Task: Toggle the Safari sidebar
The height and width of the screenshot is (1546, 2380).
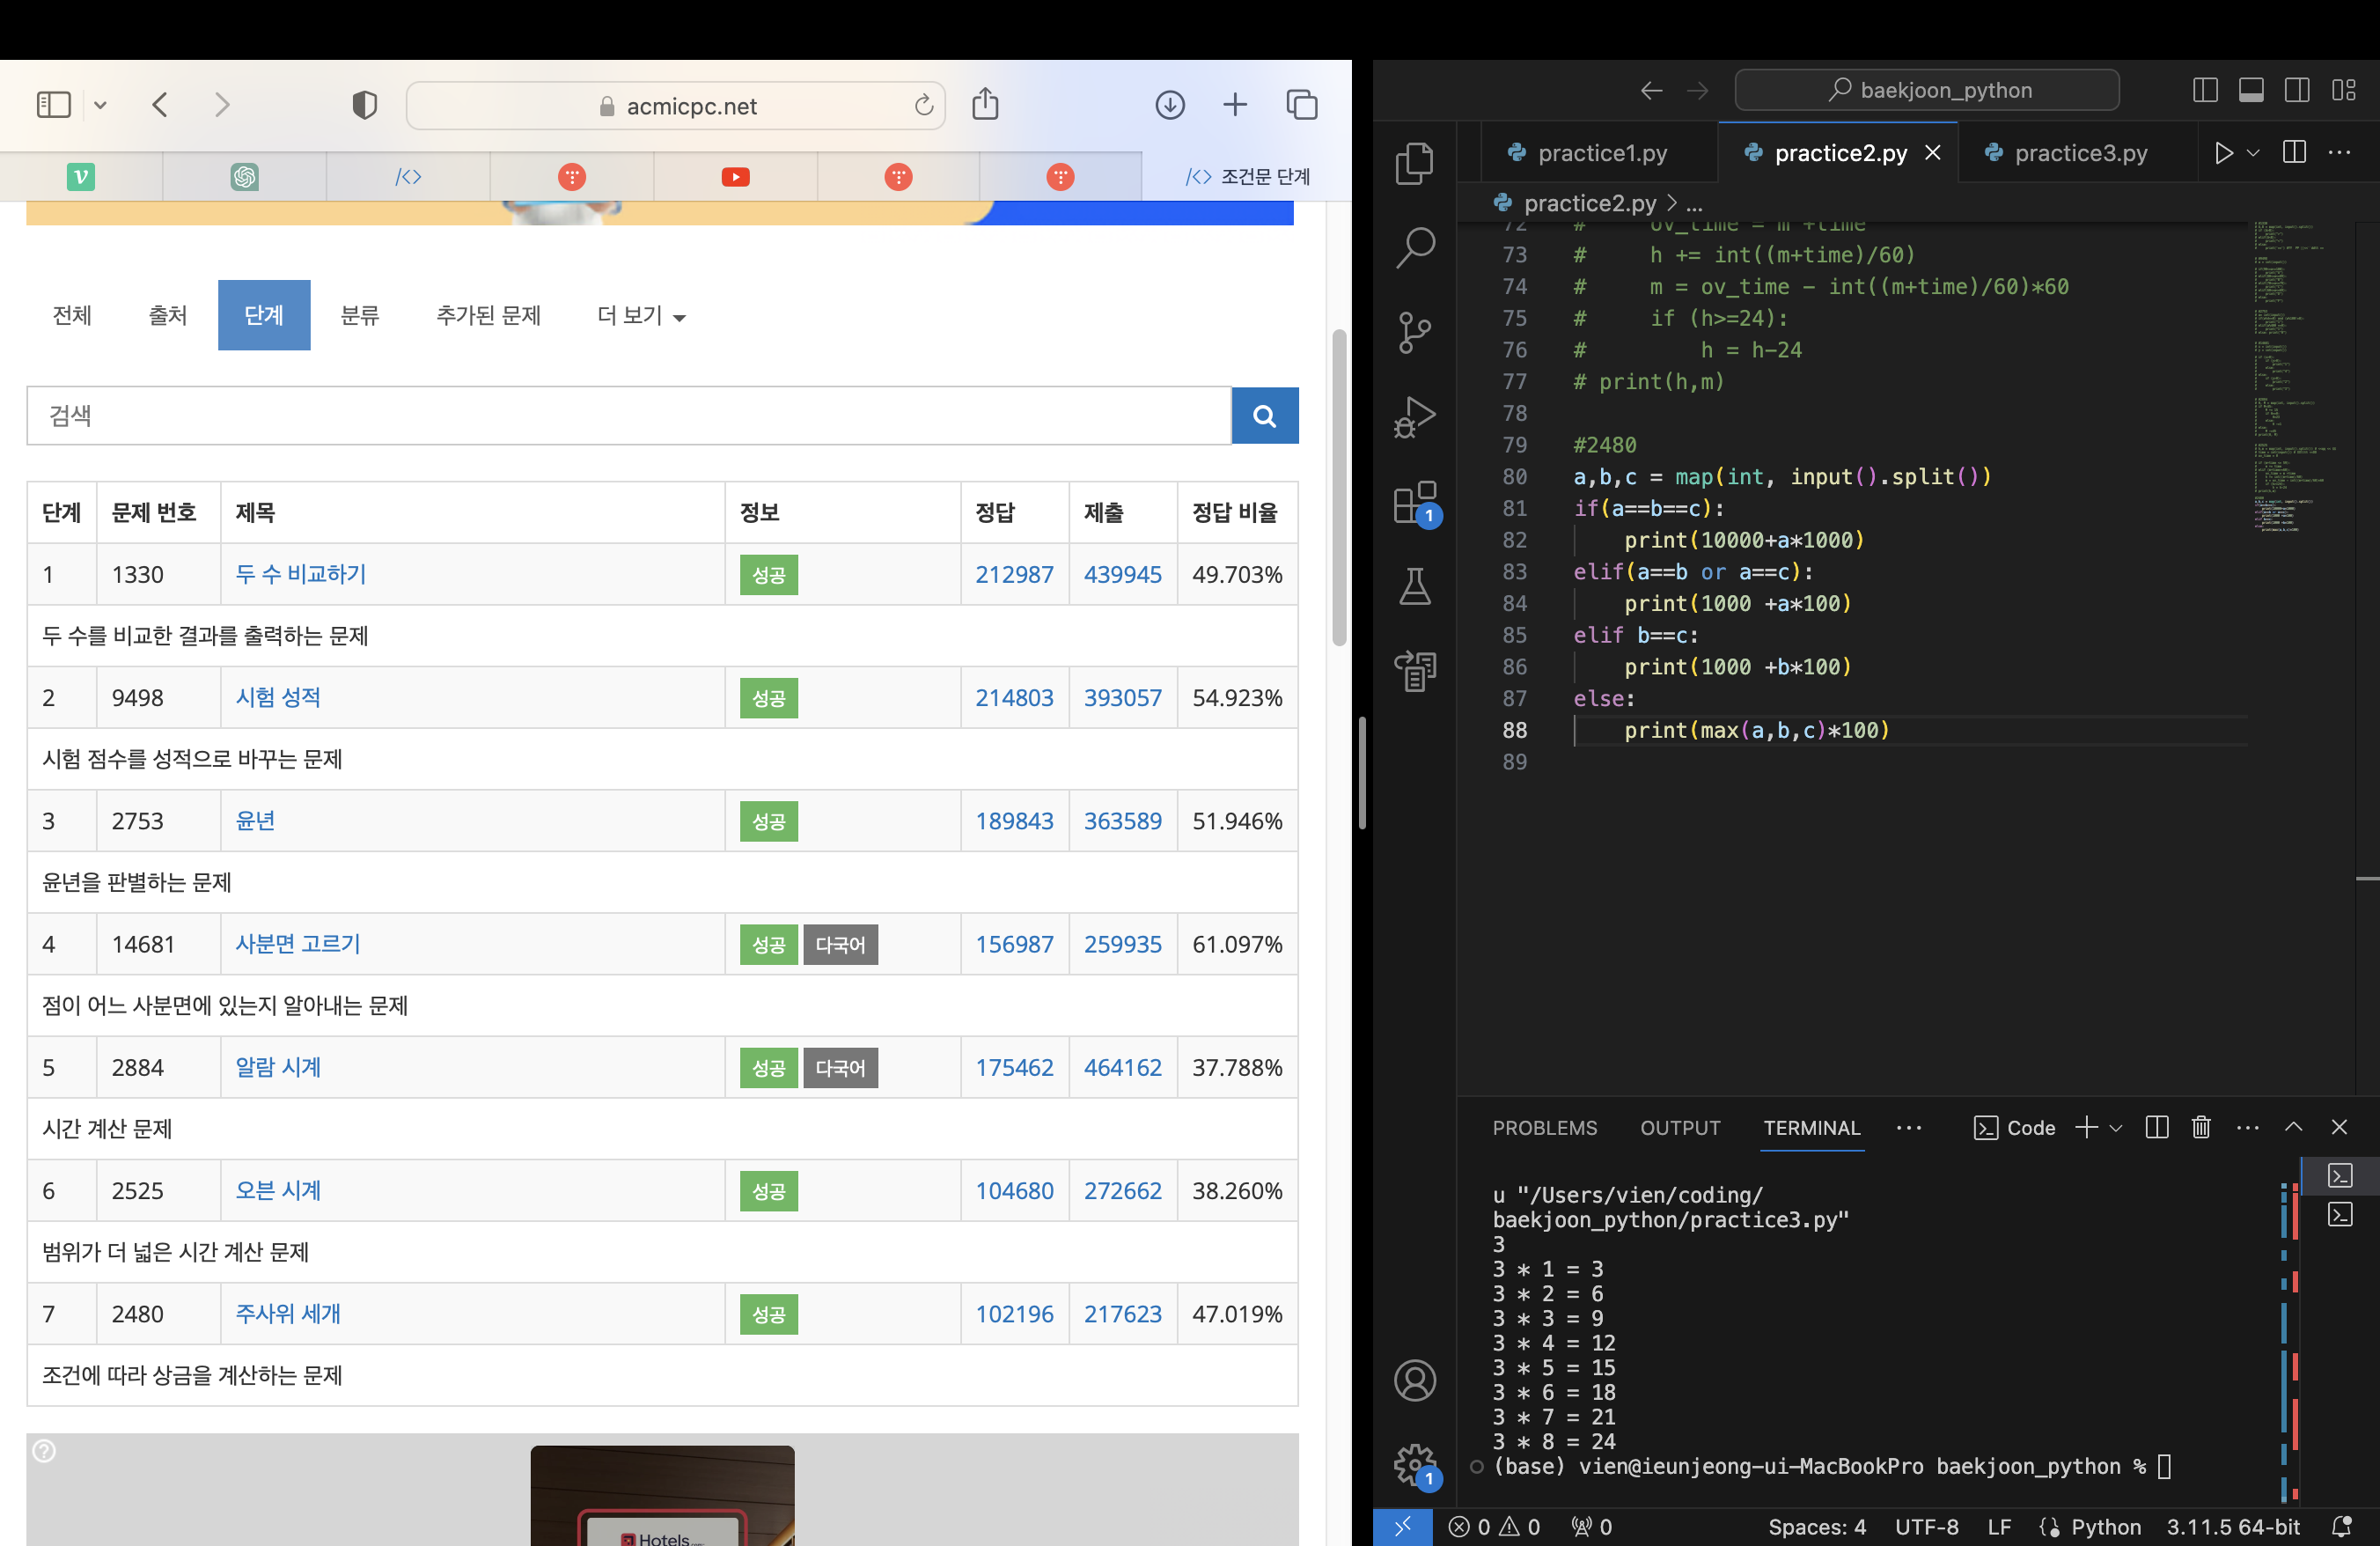Action: (54, 104)
